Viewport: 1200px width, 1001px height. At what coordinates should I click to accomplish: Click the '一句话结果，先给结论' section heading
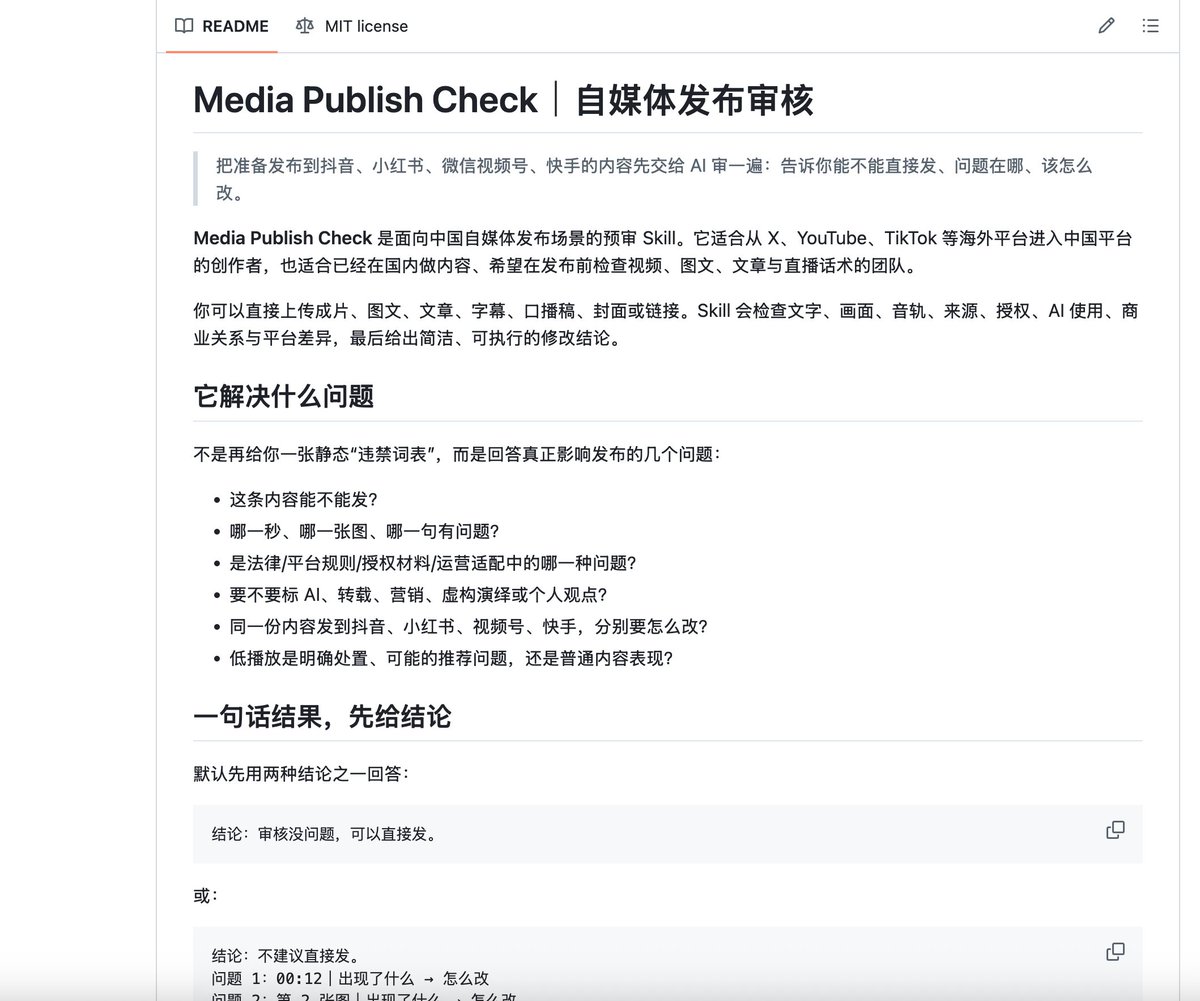[322, 716]
